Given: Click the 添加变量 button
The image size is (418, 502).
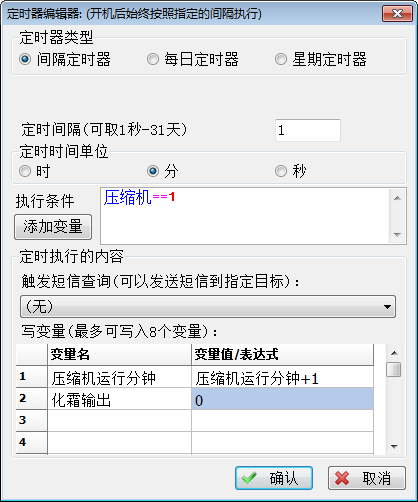Looking at the screenshot, I should pyautogui.click(x=53, y=227).
